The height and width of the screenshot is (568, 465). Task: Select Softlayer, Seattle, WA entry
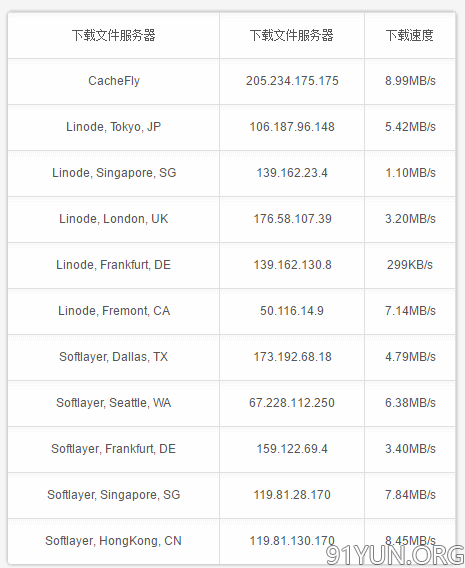[114, 403]
